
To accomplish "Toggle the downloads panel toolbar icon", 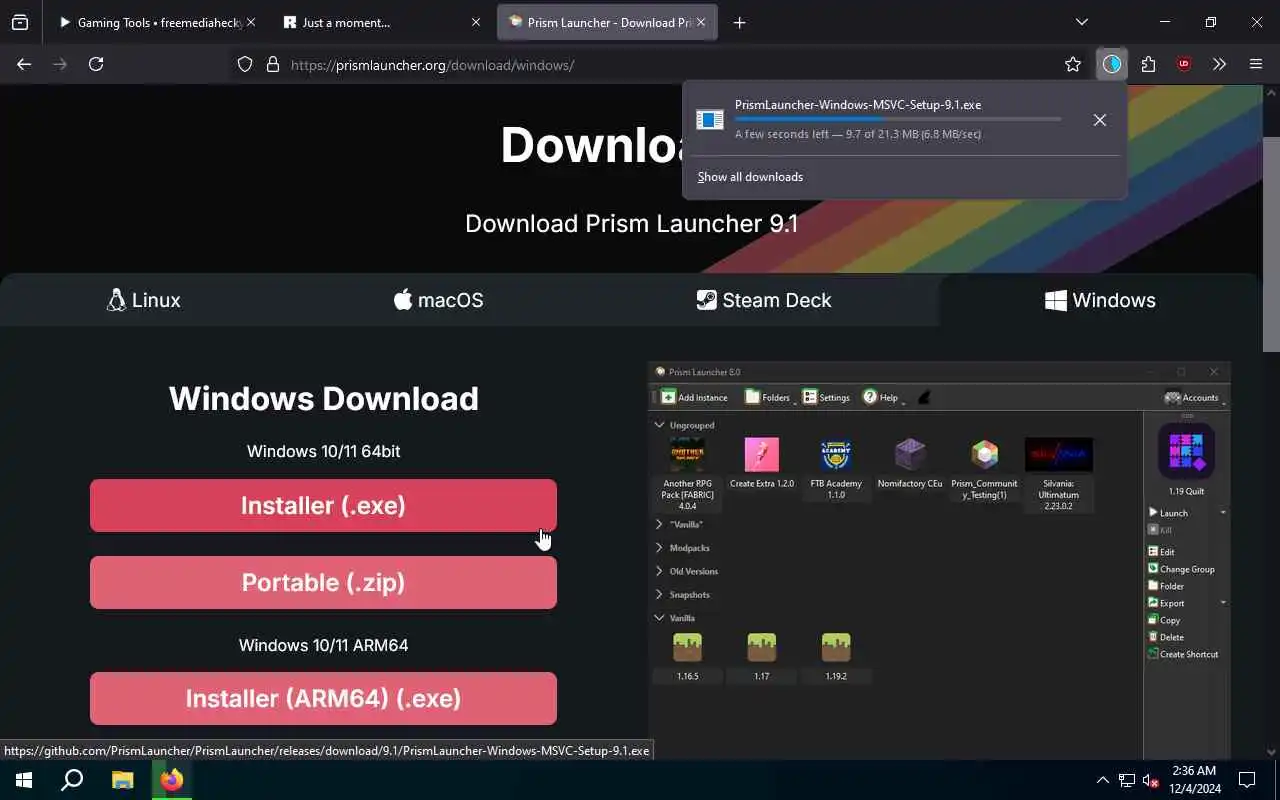I will (1112, 64).
